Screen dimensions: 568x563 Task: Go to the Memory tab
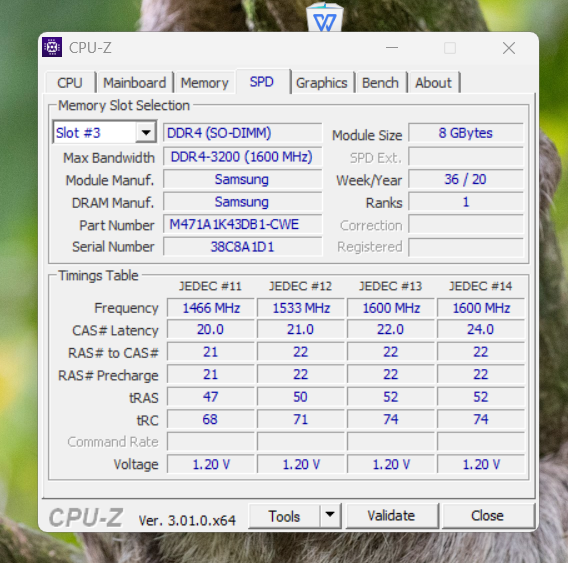pyautogui.click(x=204, y=83)
